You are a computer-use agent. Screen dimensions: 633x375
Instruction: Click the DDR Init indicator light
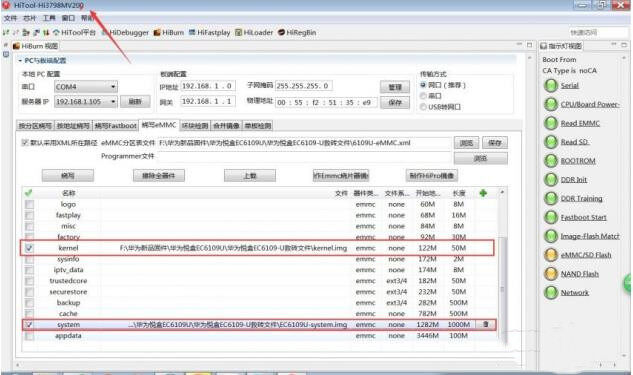[551, 180]
